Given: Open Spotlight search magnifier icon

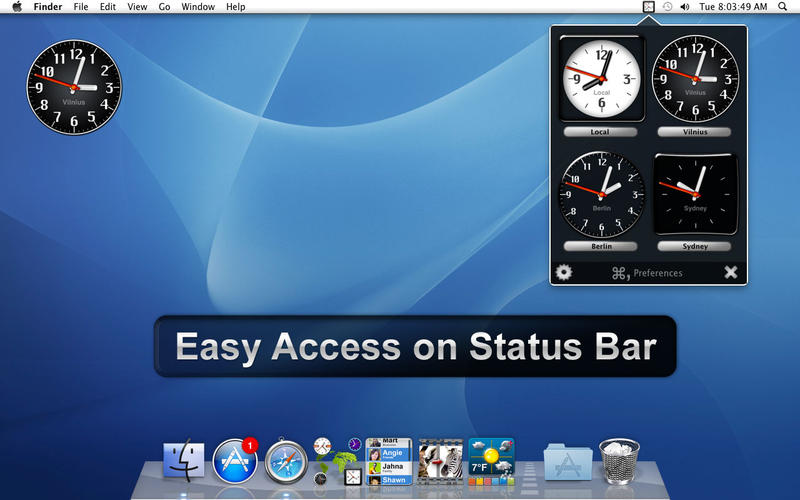Looking at the screenshot, I should [783, 7].
